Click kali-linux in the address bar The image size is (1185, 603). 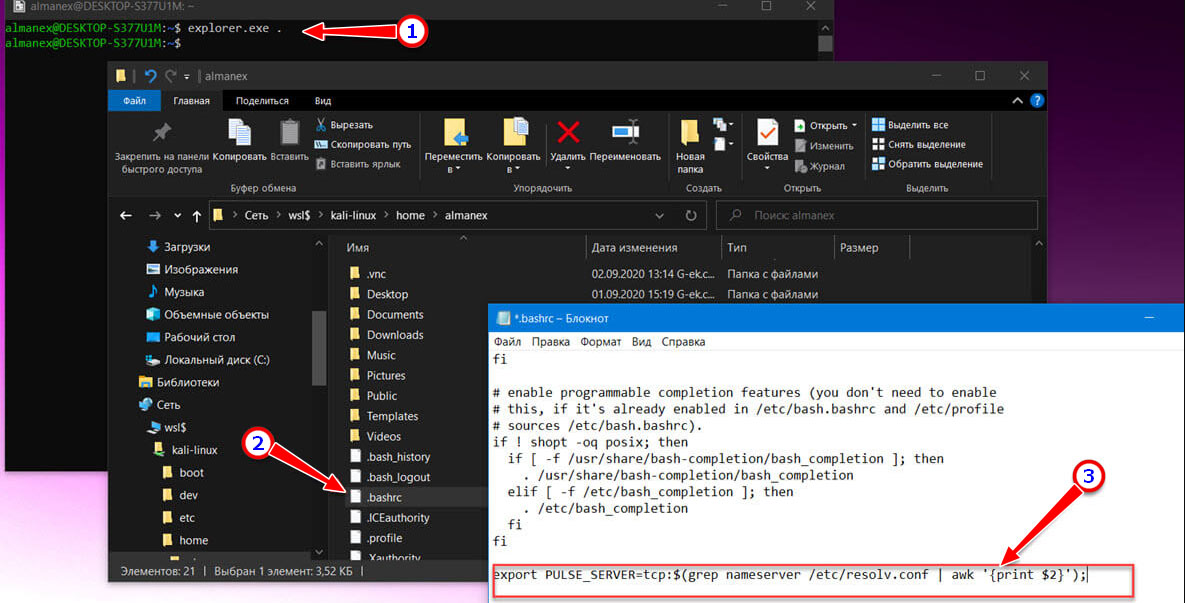pos(353,215)
